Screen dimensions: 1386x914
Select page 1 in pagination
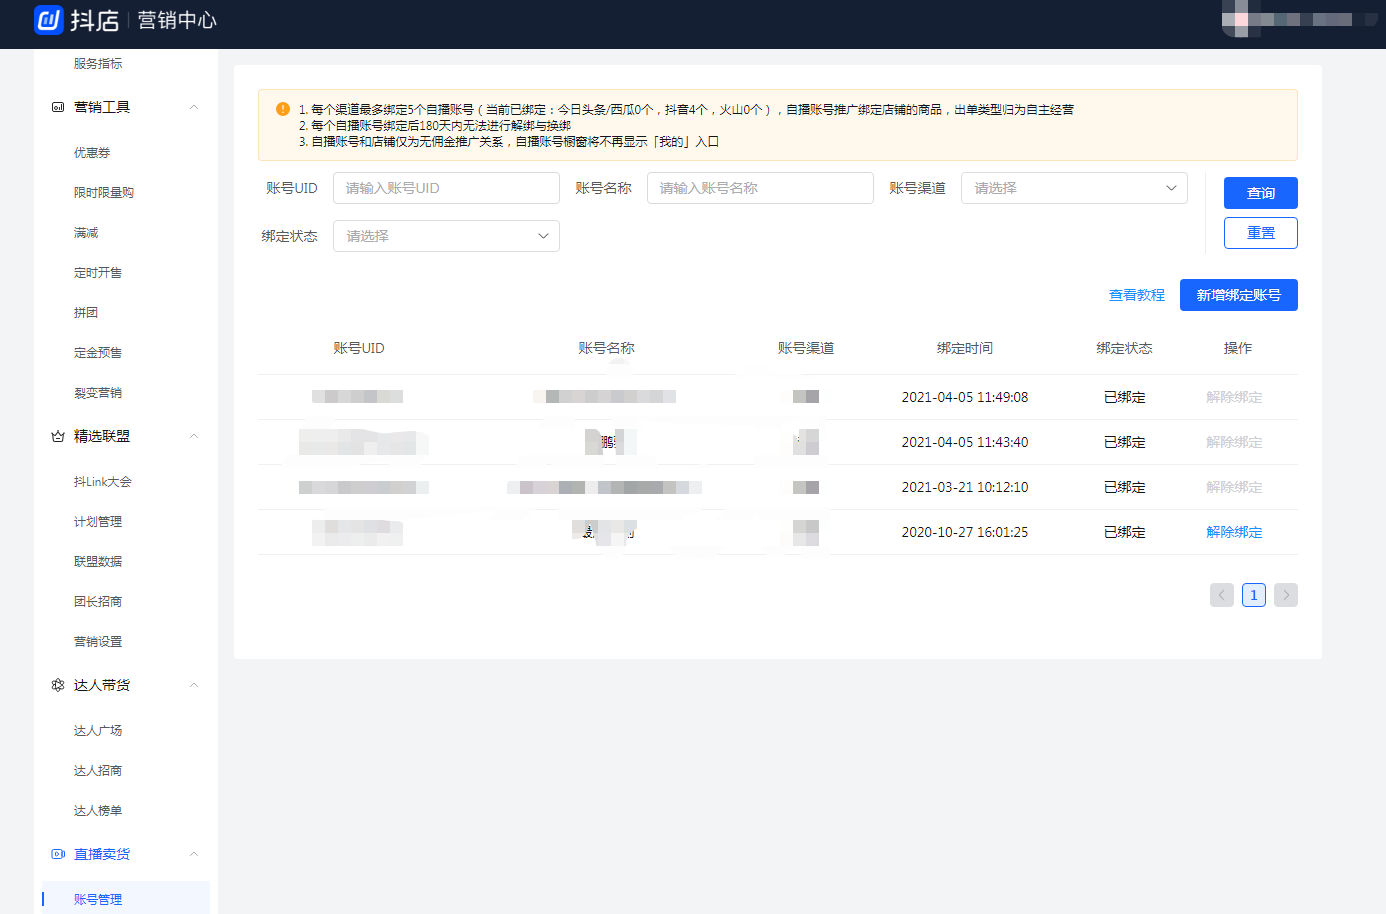point(1254,595)
